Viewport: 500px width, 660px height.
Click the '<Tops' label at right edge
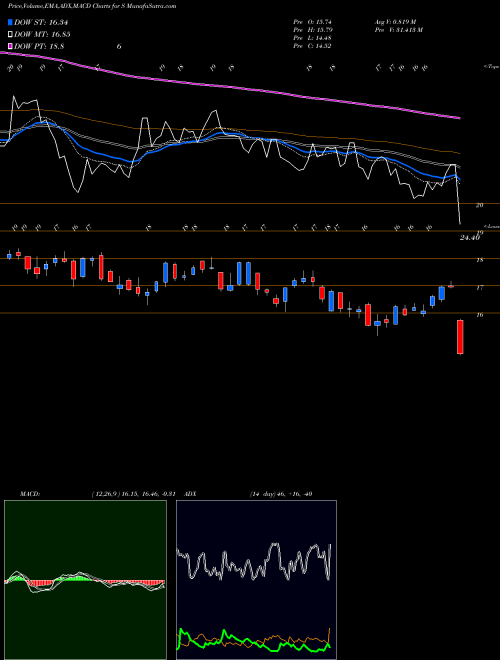[x=491, y=67]
